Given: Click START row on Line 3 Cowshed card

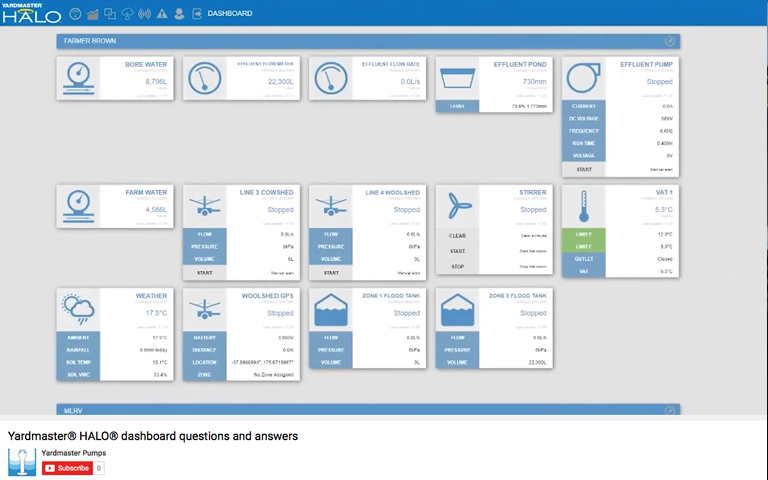Looking at the screenshot, I should pyautogui.click(x=241, y=273).
